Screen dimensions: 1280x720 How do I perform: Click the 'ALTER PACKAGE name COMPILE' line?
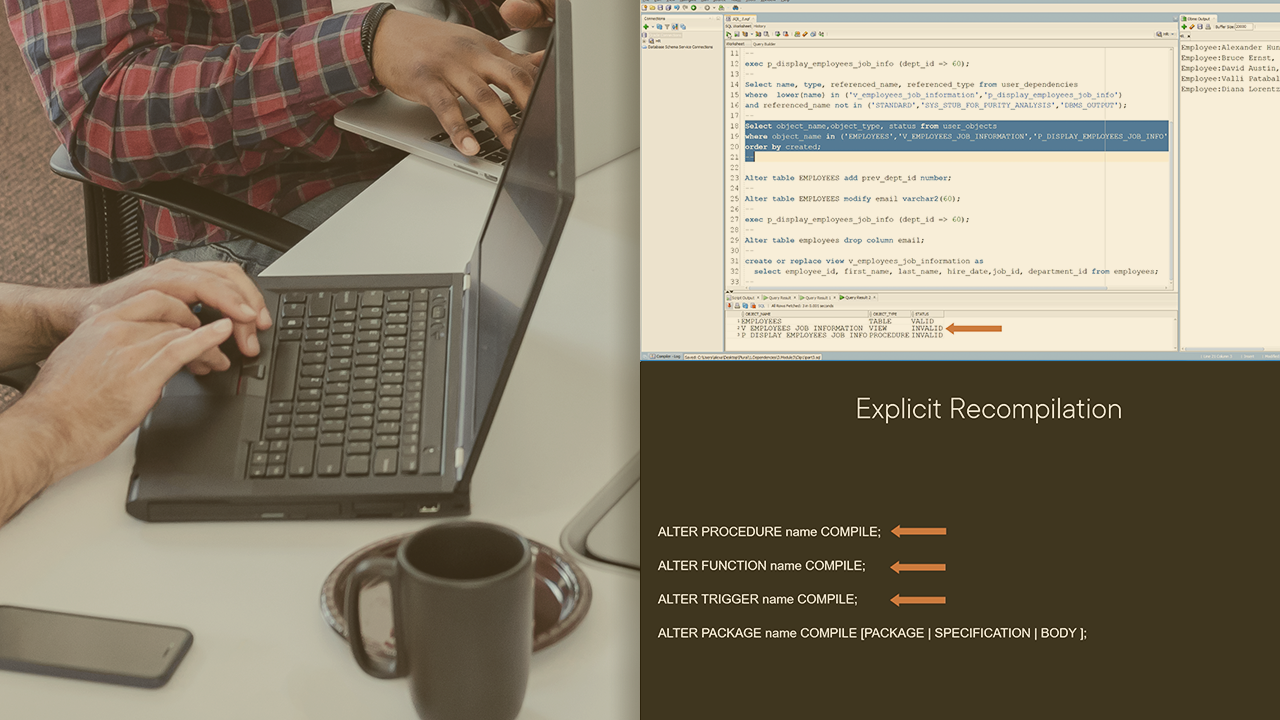(872, 633)
